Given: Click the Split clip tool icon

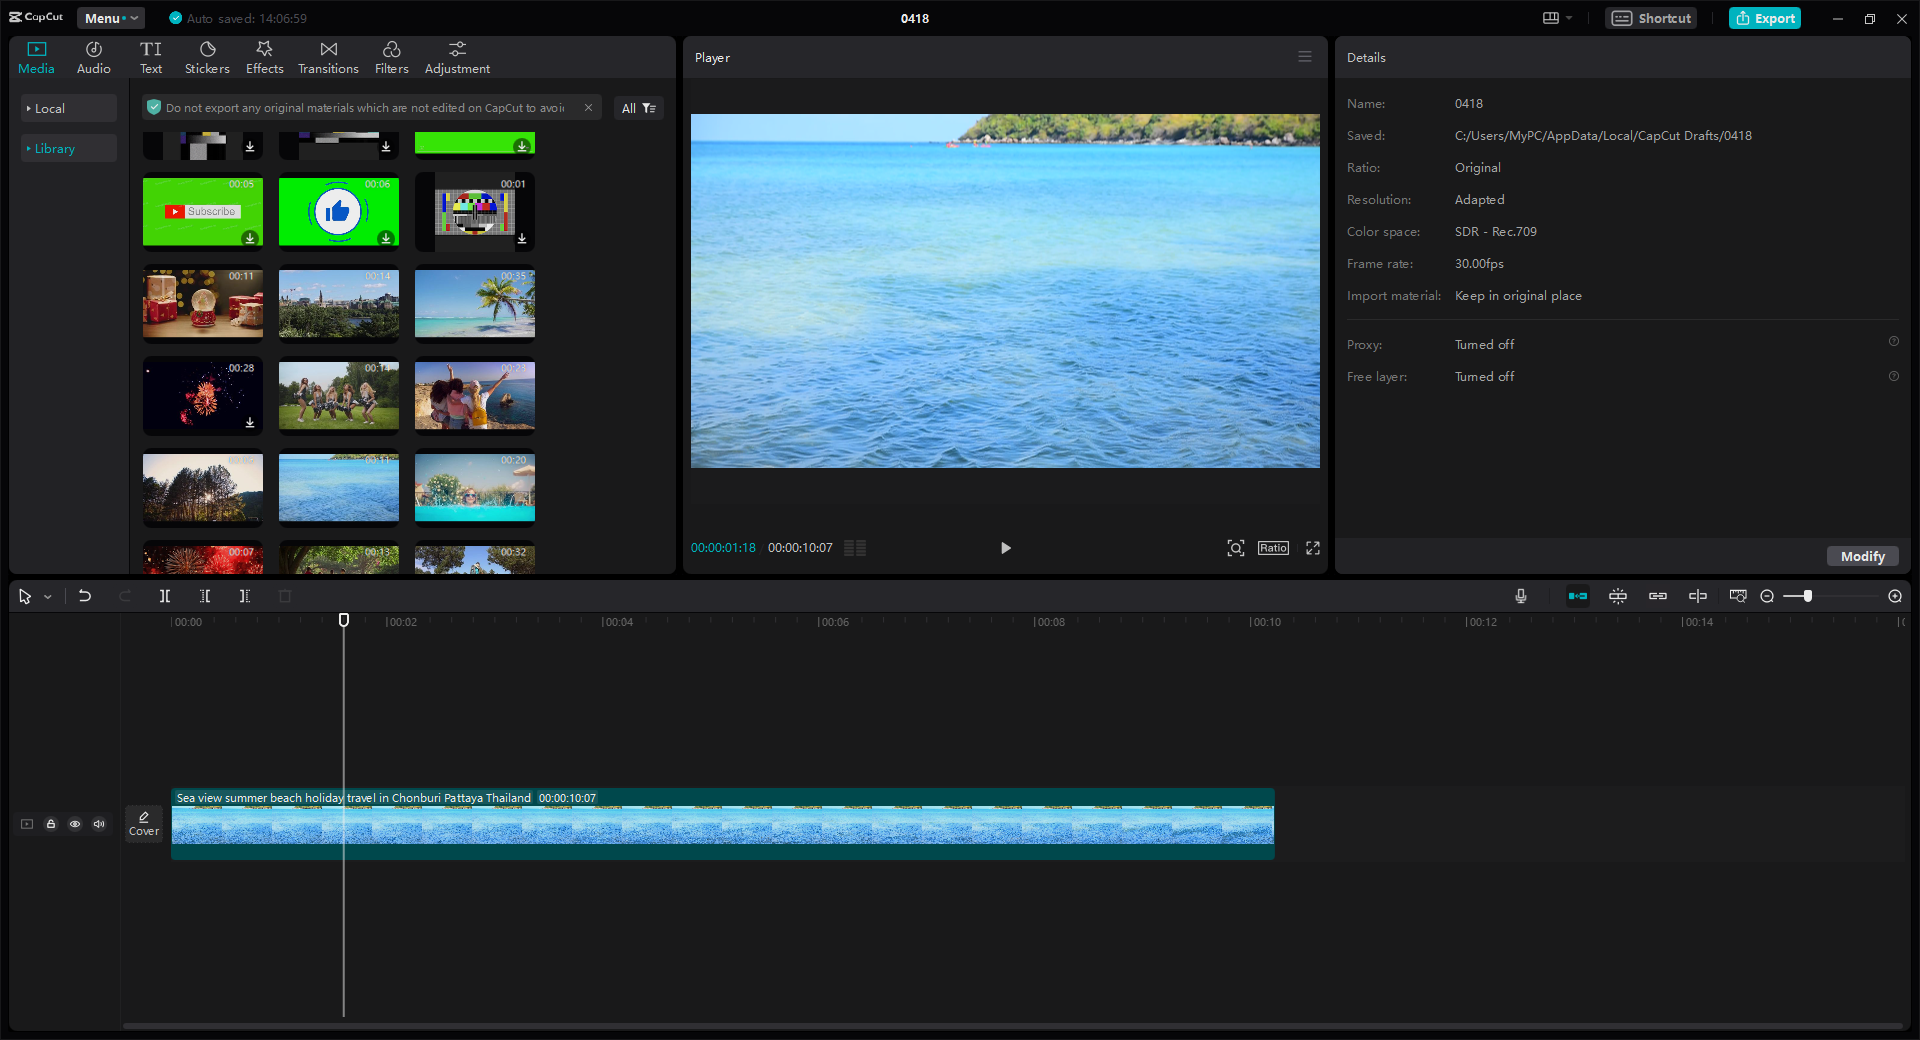Looking at the screenshot, I should 165,596.
